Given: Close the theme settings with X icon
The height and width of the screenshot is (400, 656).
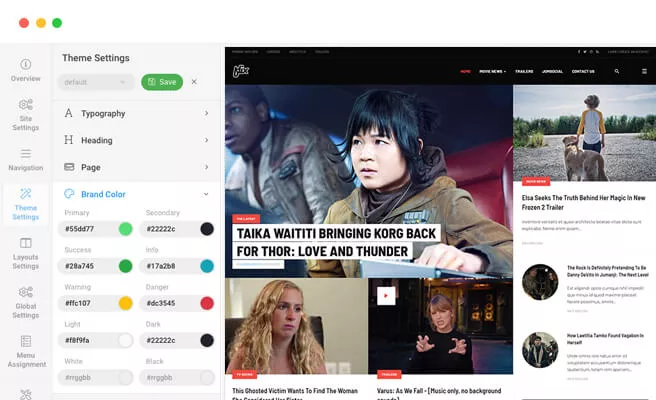Looking at the screenshot, I should [194, 82].
